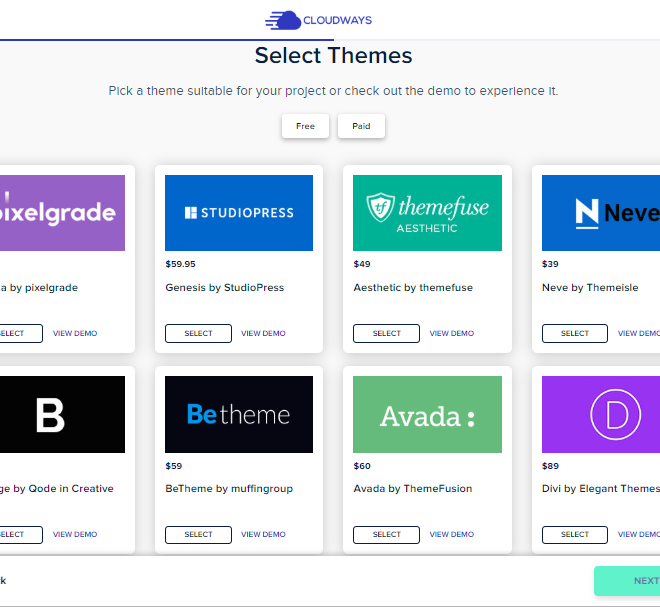
Task: Click 'Avada by ThemeFusion' title
Action: (412, 489)
